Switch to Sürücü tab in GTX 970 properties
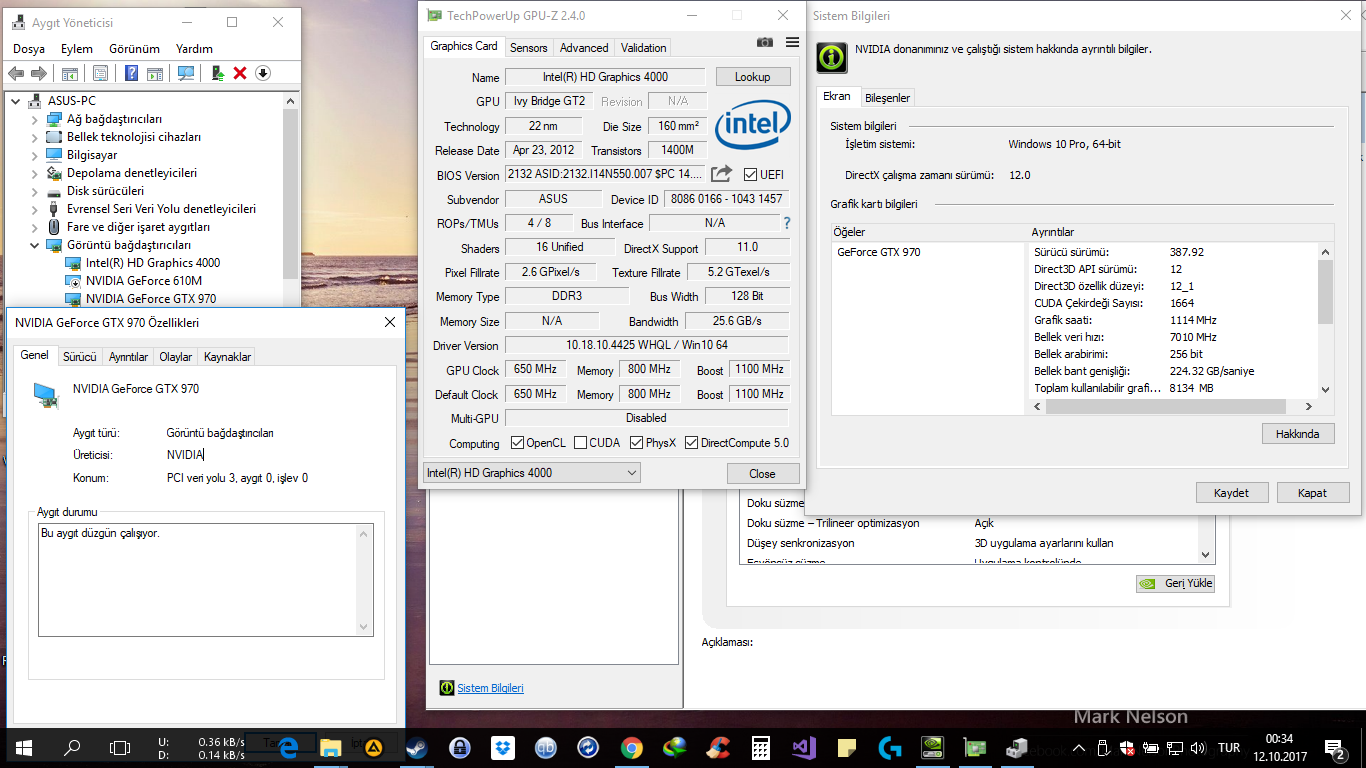Screen dimensions: 1366x768 click(x=79, y=357)
